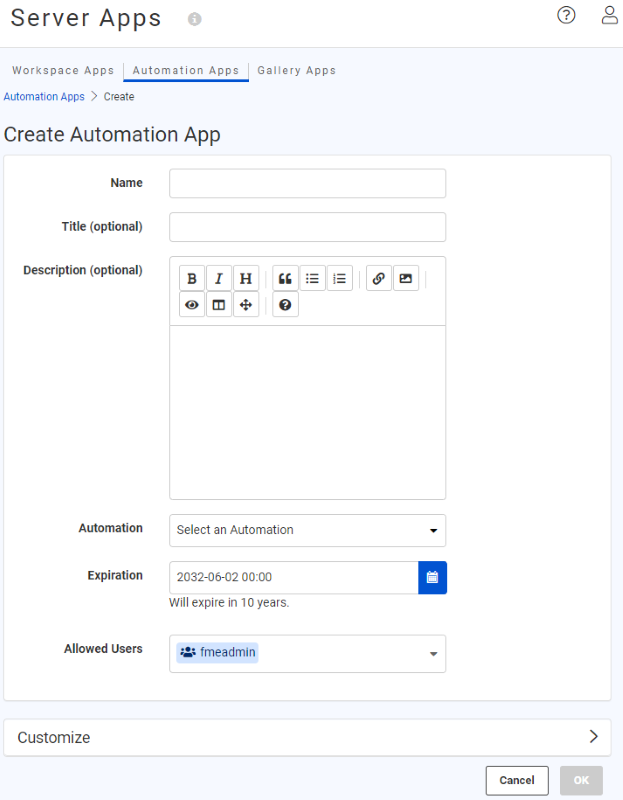The image size is (623, 800).
Task: Toggle bold formatting in description editor
Action: (192, 278)
